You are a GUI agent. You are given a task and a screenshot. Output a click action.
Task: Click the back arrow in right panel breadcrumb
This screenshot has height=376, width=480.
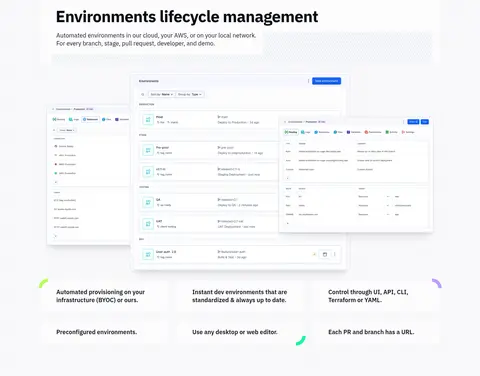[x=285, y=122]
